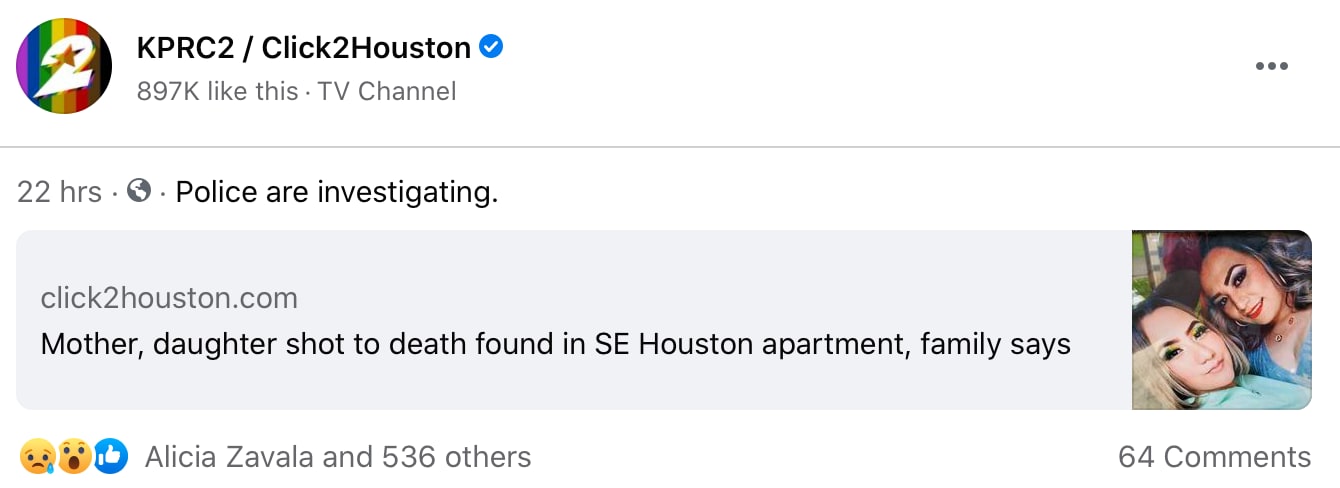Click the horizontal divider below page header
Screen dimensions: 1340x488
coord(670,147)
